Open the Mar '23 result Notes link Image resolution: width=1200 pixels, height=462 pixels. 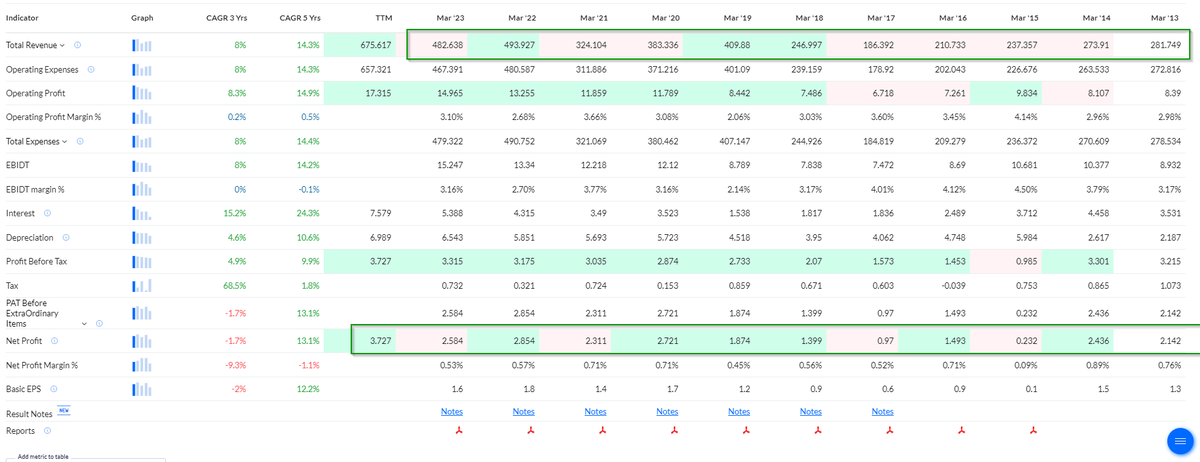(451, 412)
